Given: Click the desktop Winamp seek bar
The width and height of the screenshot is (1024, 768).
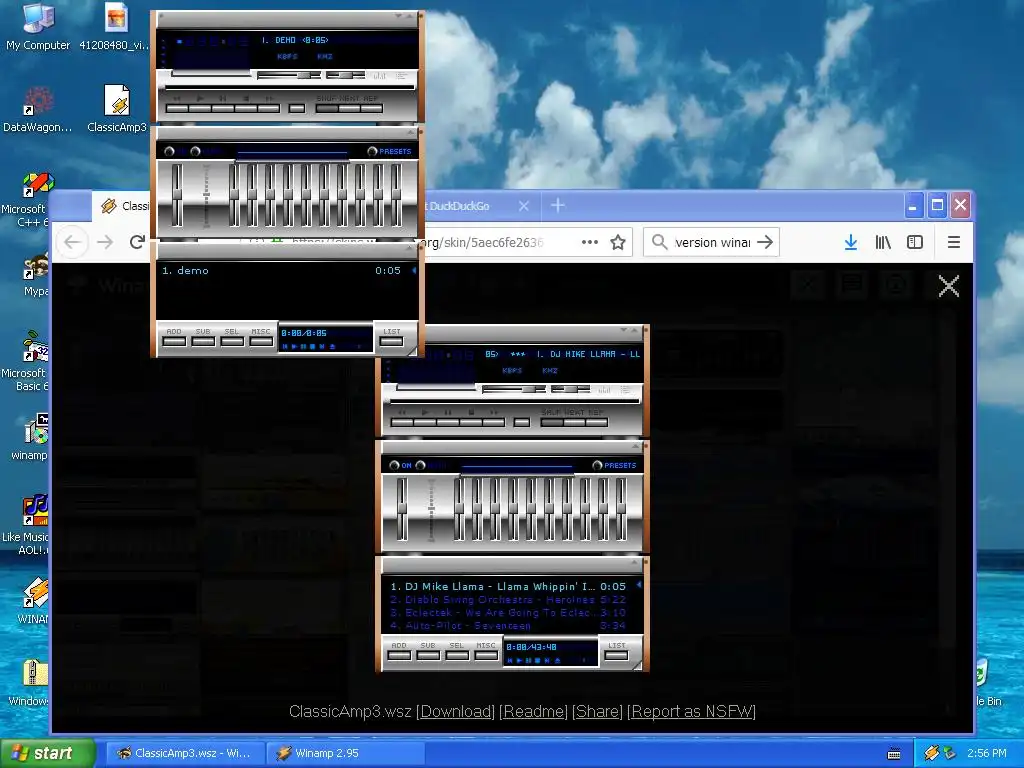Looking at the screenshot, I should point(290,88).
